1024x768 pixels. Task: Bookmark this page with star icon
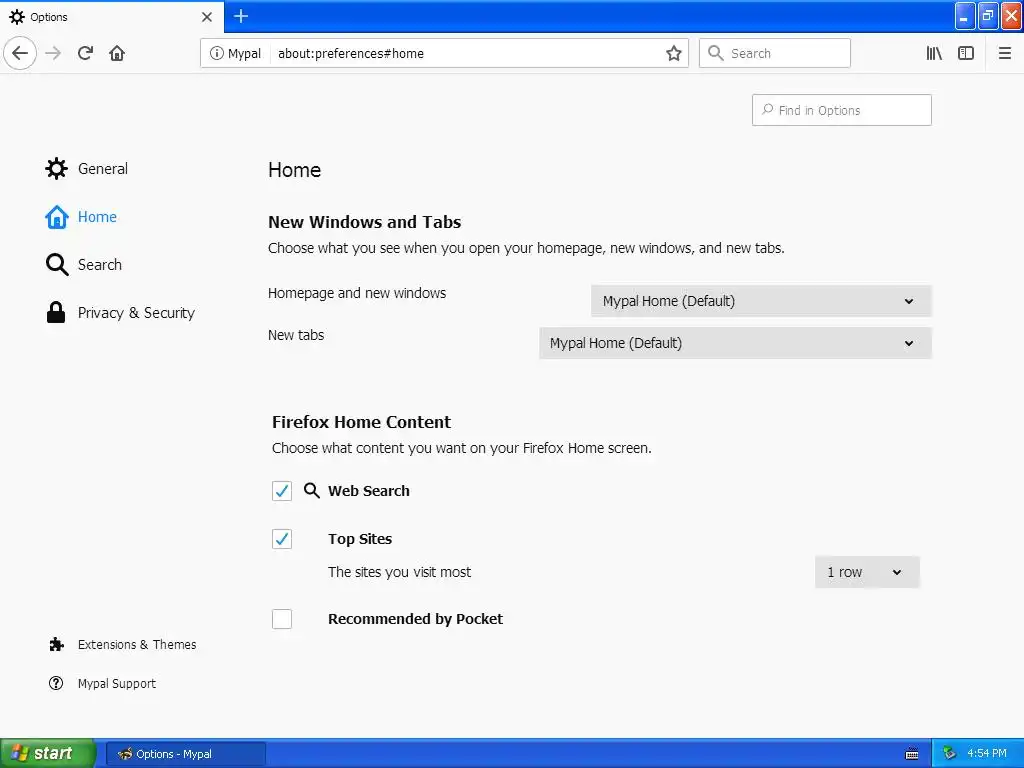674,53
